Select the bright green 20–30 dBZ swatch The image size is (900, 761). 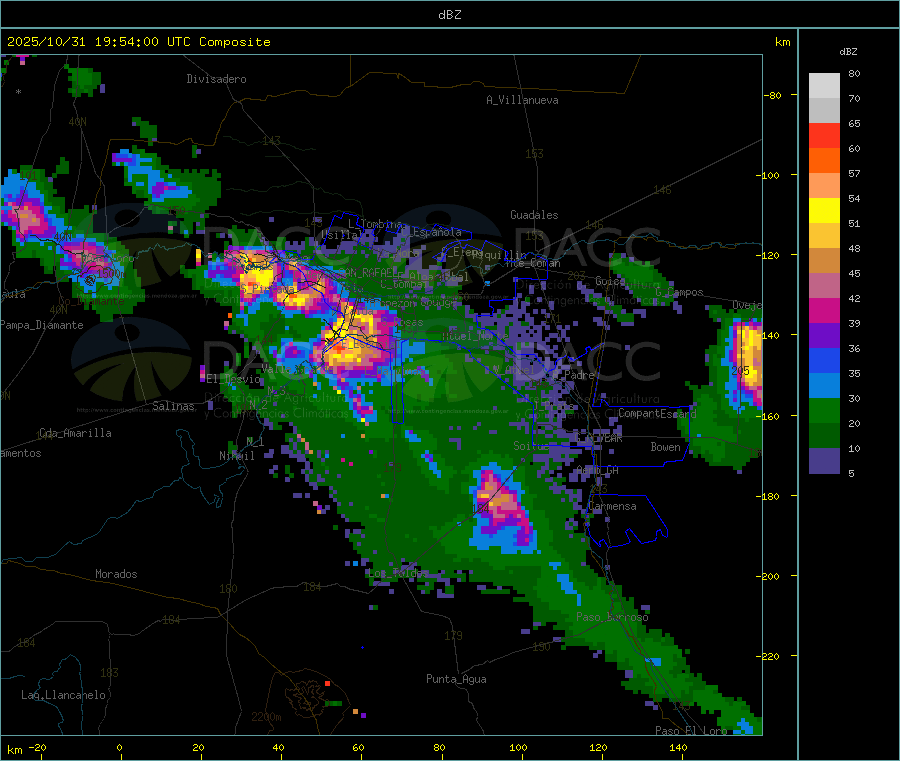pyautogui.click(x=824, y=411)
